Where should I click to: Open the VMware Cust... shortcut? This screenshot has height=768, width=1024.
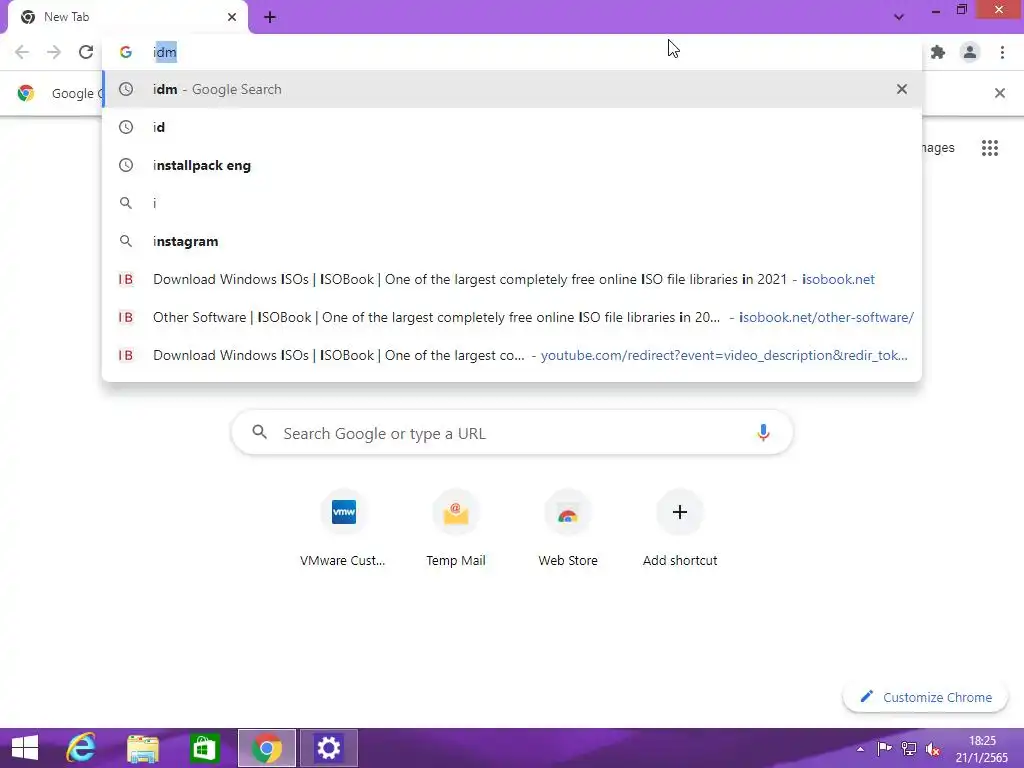click(343, 529)
